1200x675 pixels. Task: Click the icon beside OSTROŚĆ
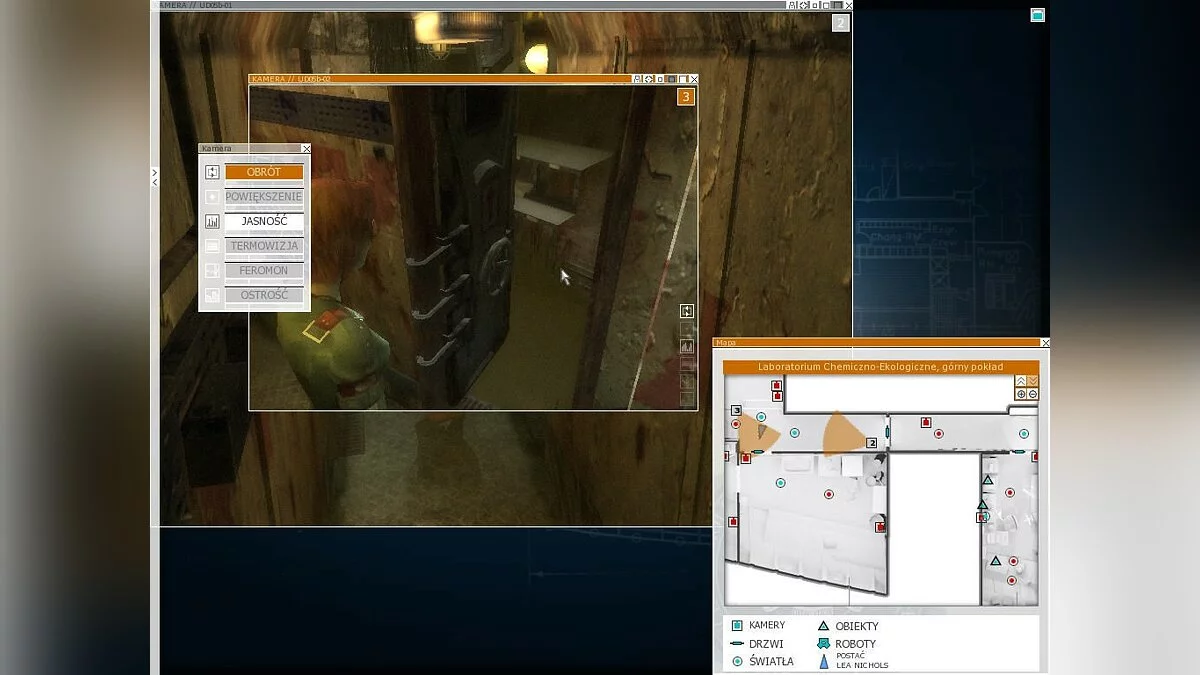pos(212,295)
